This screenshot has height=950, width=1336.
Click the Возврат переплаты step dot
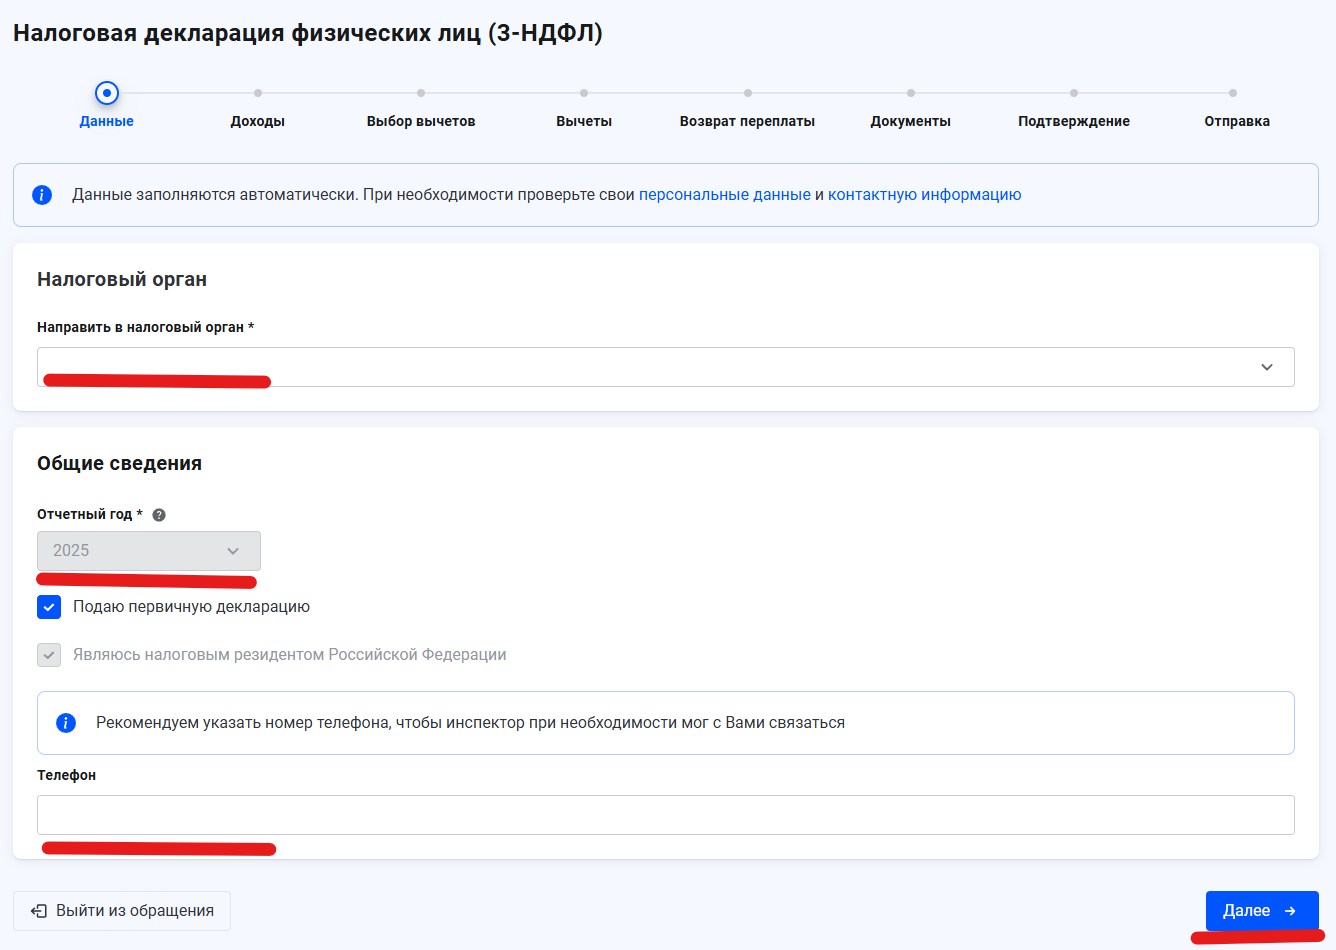[x=746, y=92]
